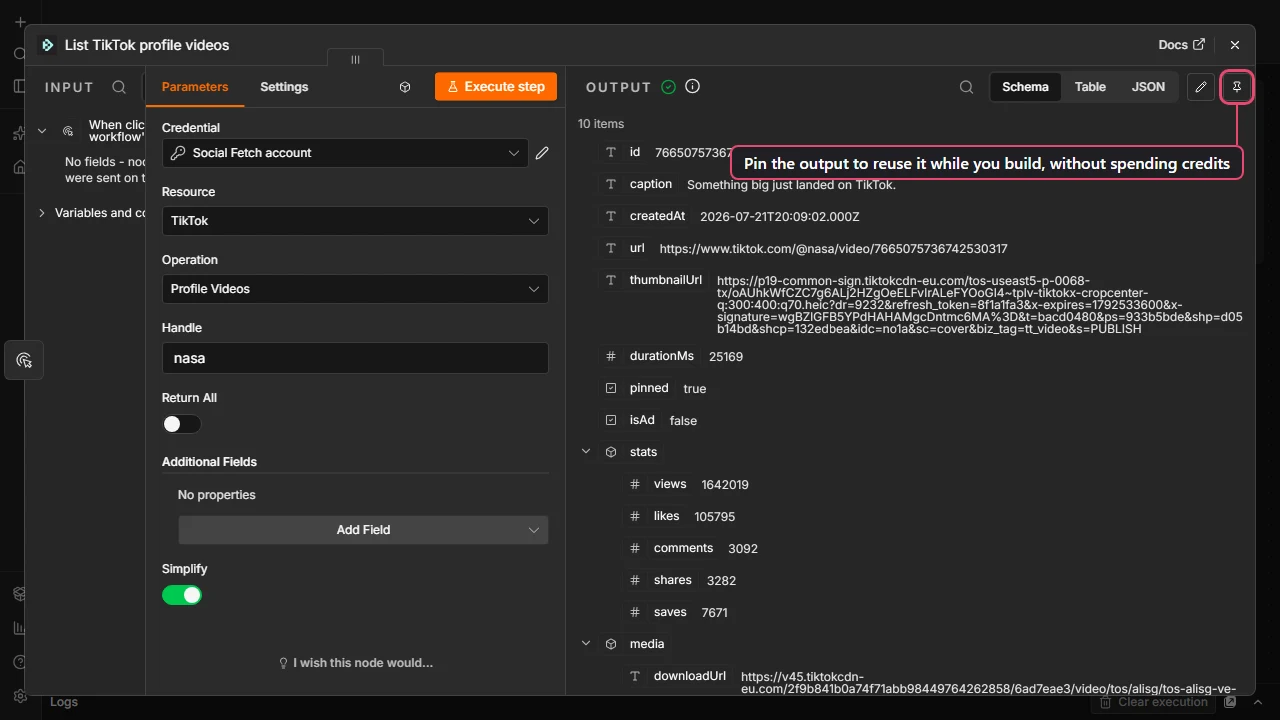
Task: Select the createdAt field in schema
Action: 658,216
